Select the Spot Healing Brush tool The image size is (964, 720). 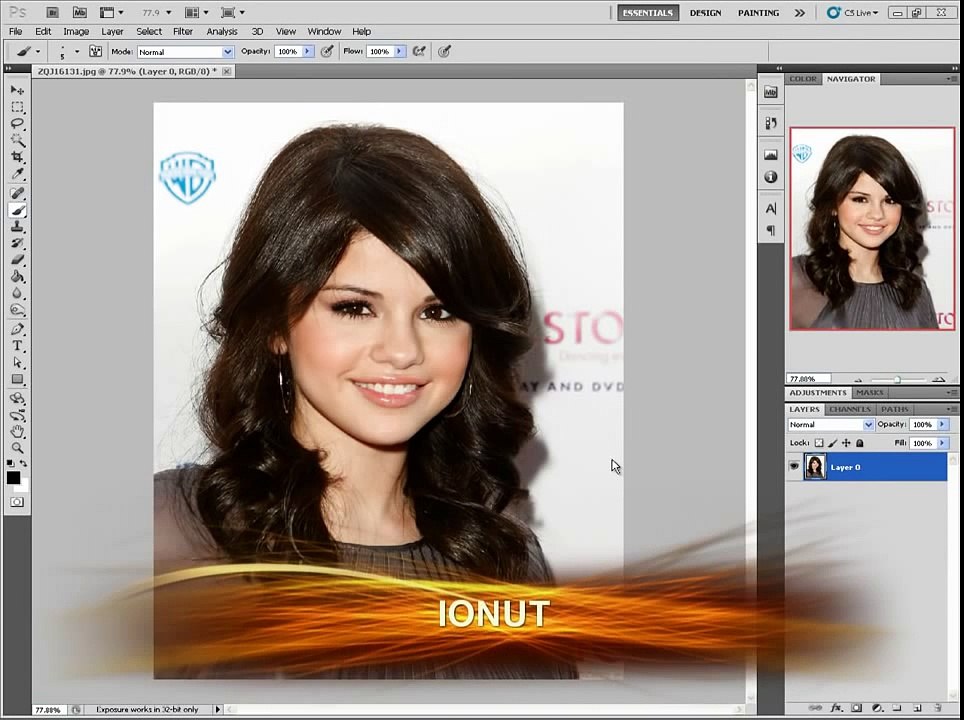17,194
